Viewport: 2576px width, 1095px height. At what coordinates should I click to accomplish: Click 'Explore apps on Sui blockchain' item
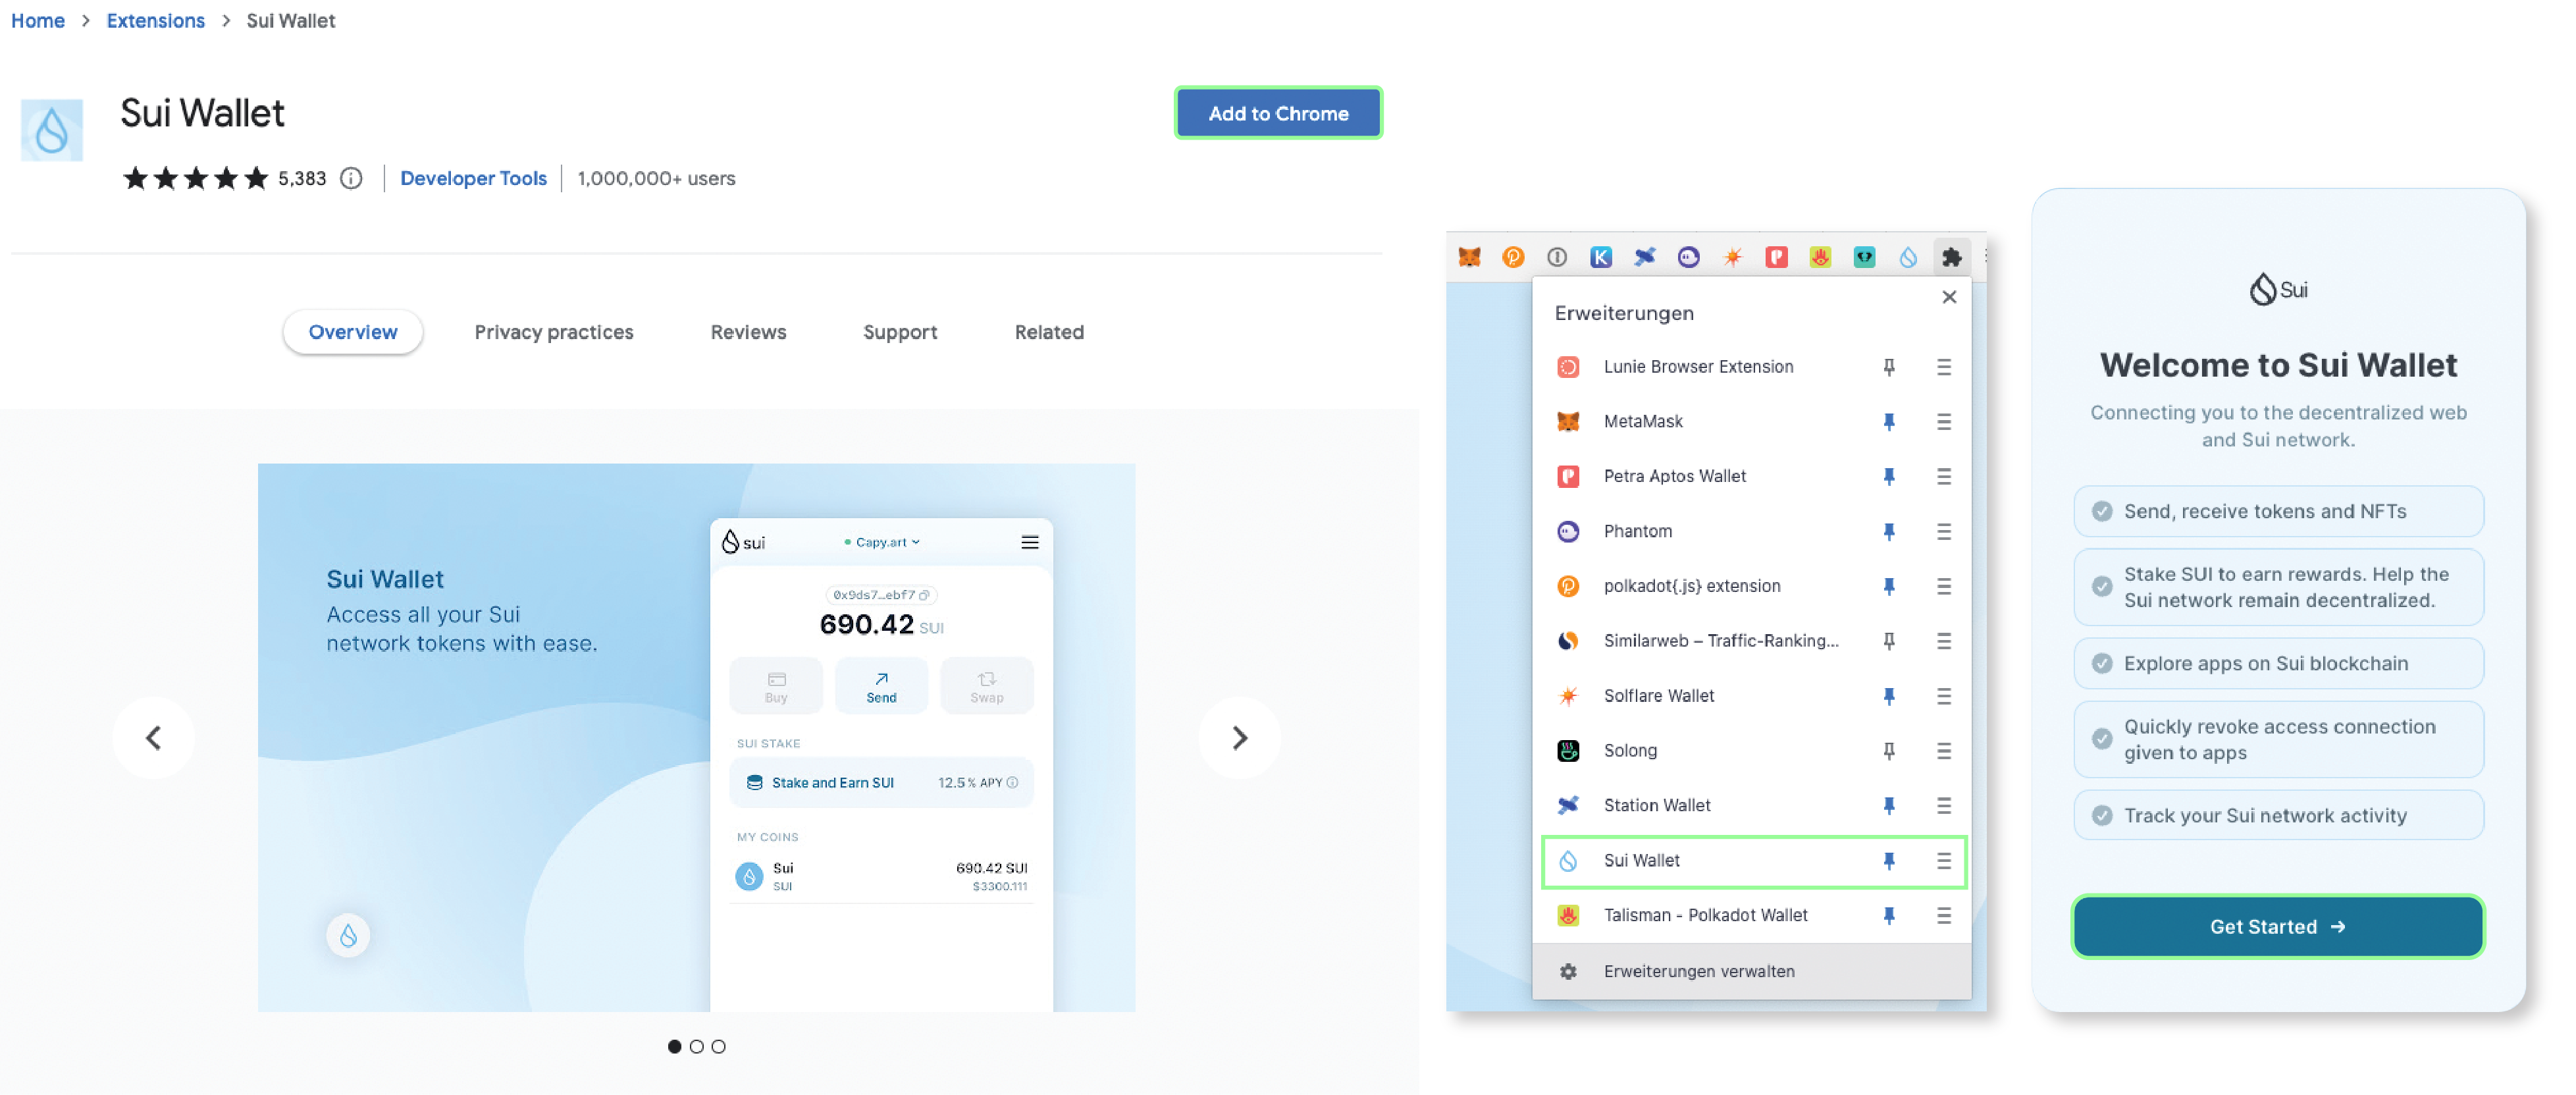click(x=2278, y=664)
